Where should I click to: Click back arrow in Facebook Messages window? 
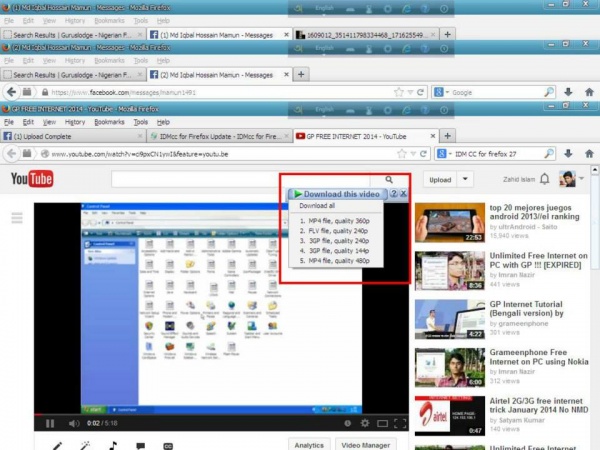pos(11,92)
